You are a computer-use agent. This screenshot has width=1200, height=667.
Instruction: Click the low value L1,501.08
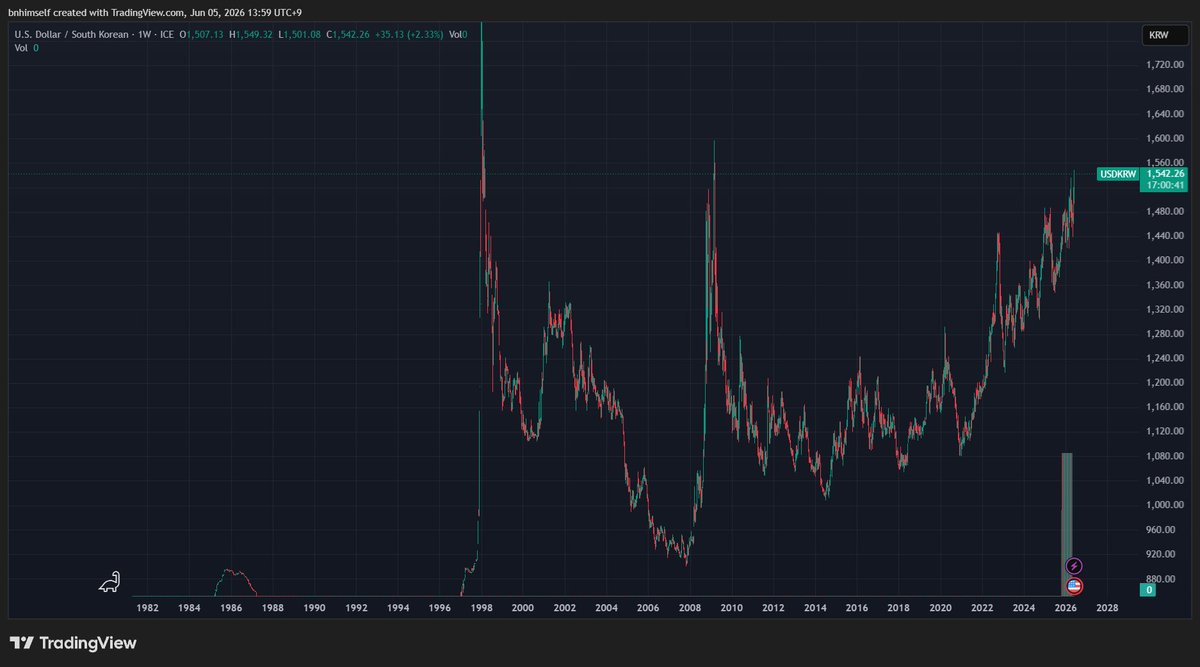[x=299, y=34]
